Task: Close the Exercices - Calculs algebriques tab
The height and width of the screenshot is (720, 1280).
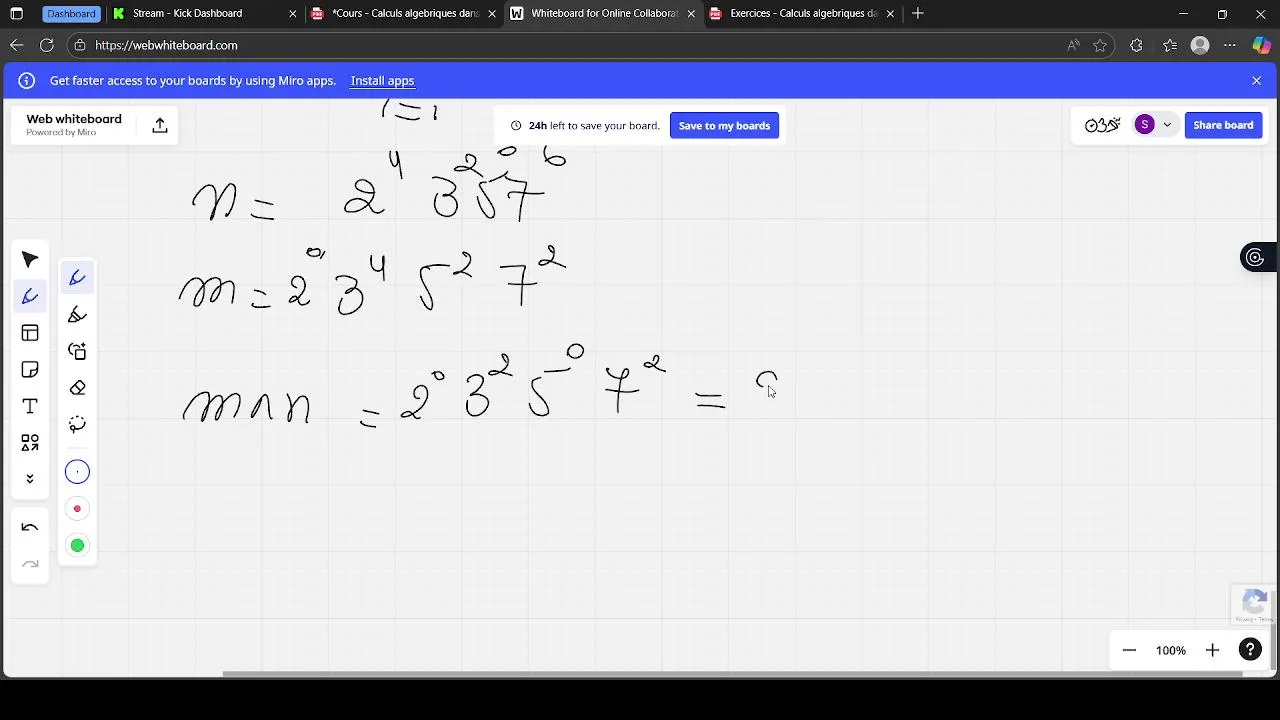Action: (890, 14)
